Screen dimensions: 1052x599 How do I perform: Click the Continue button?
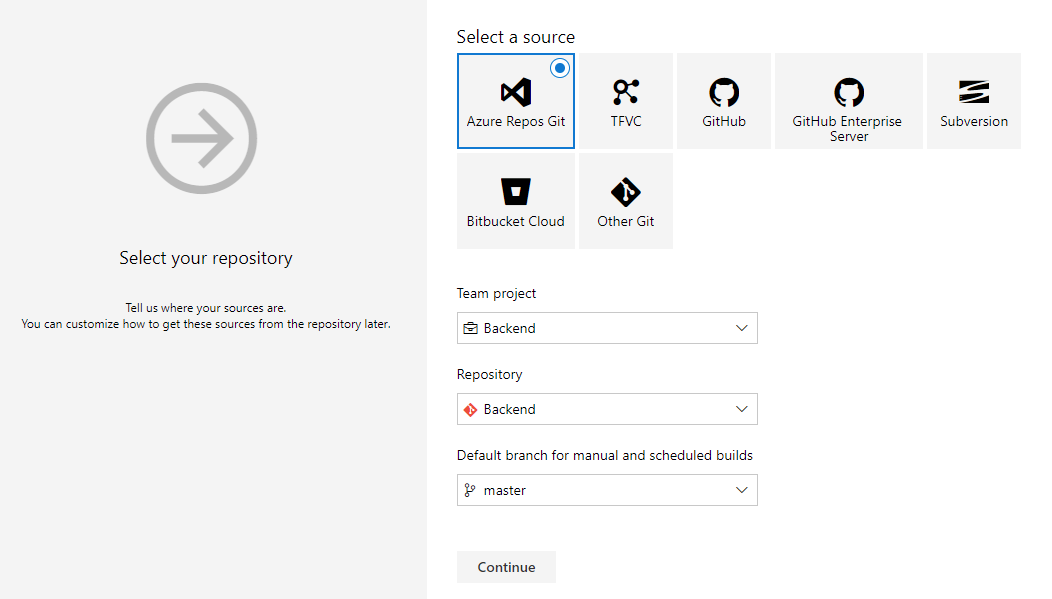[x=507, y=567]
